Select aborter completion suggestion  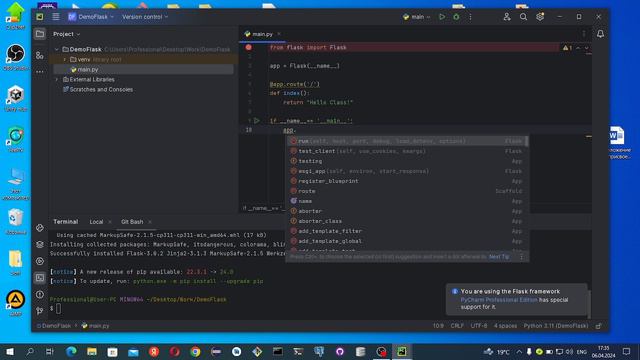point(405,211)
